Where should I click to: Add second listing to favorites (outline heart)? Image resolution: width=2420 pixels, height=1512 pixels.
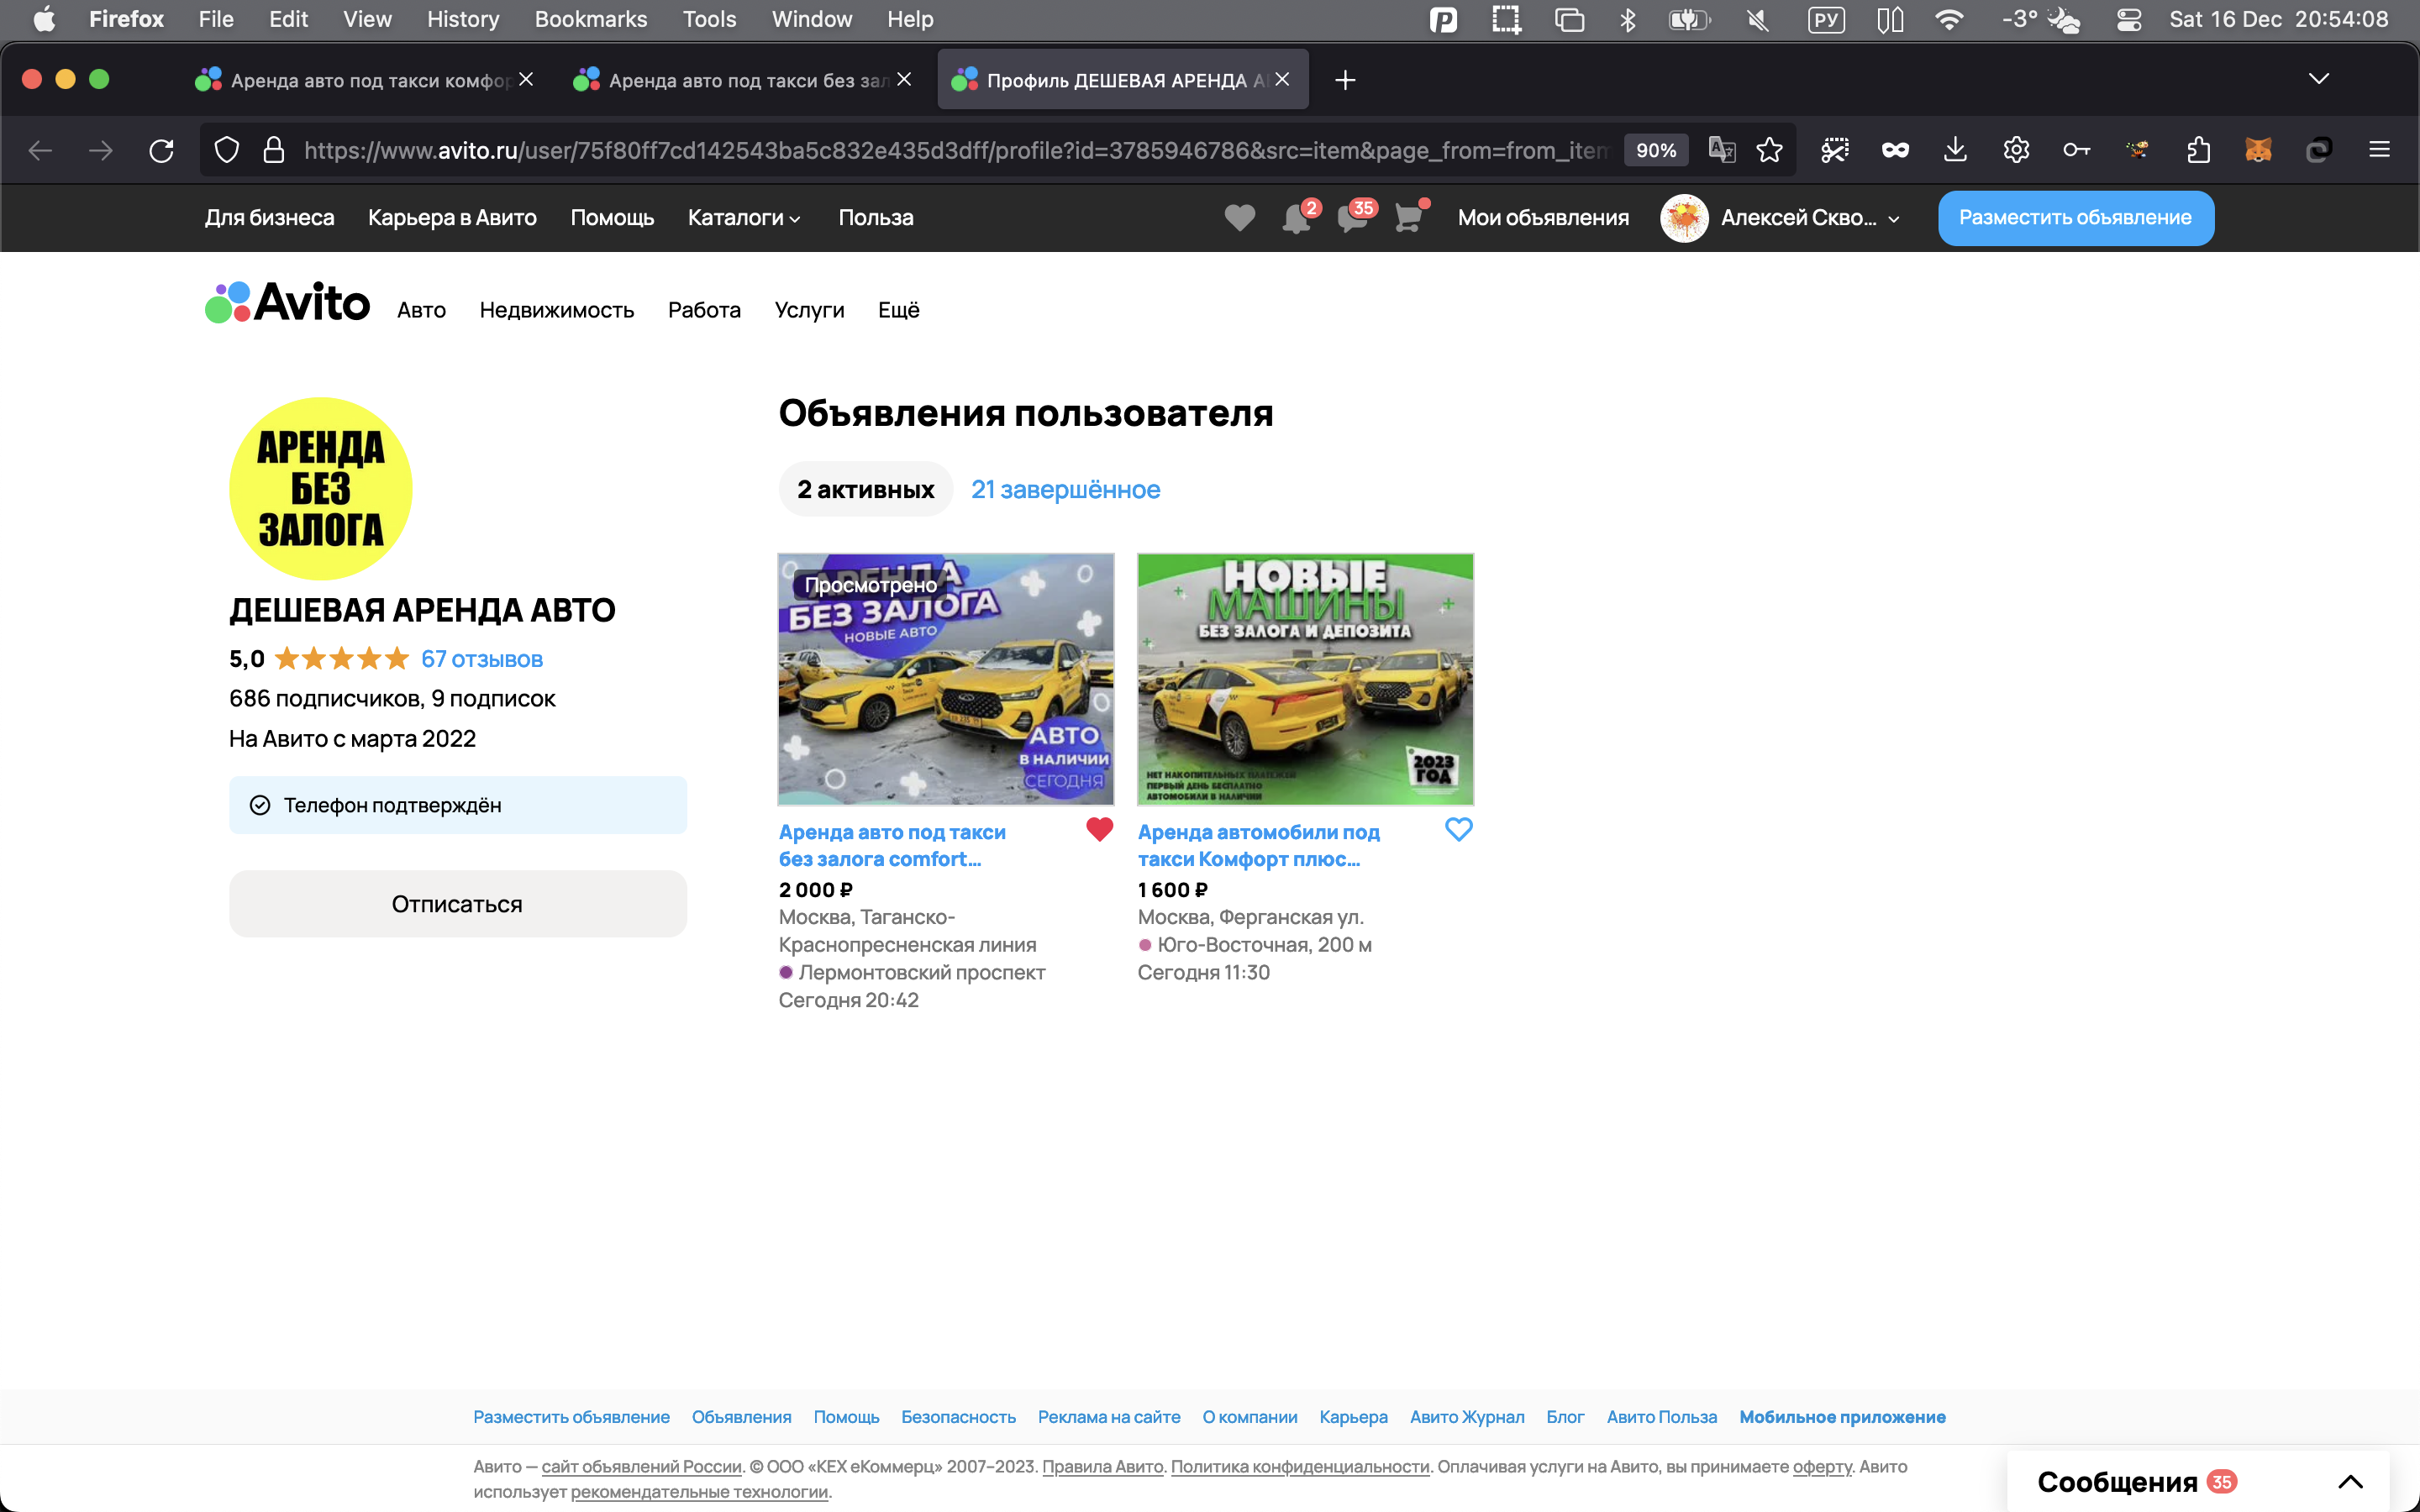(x=1458, y=829)
